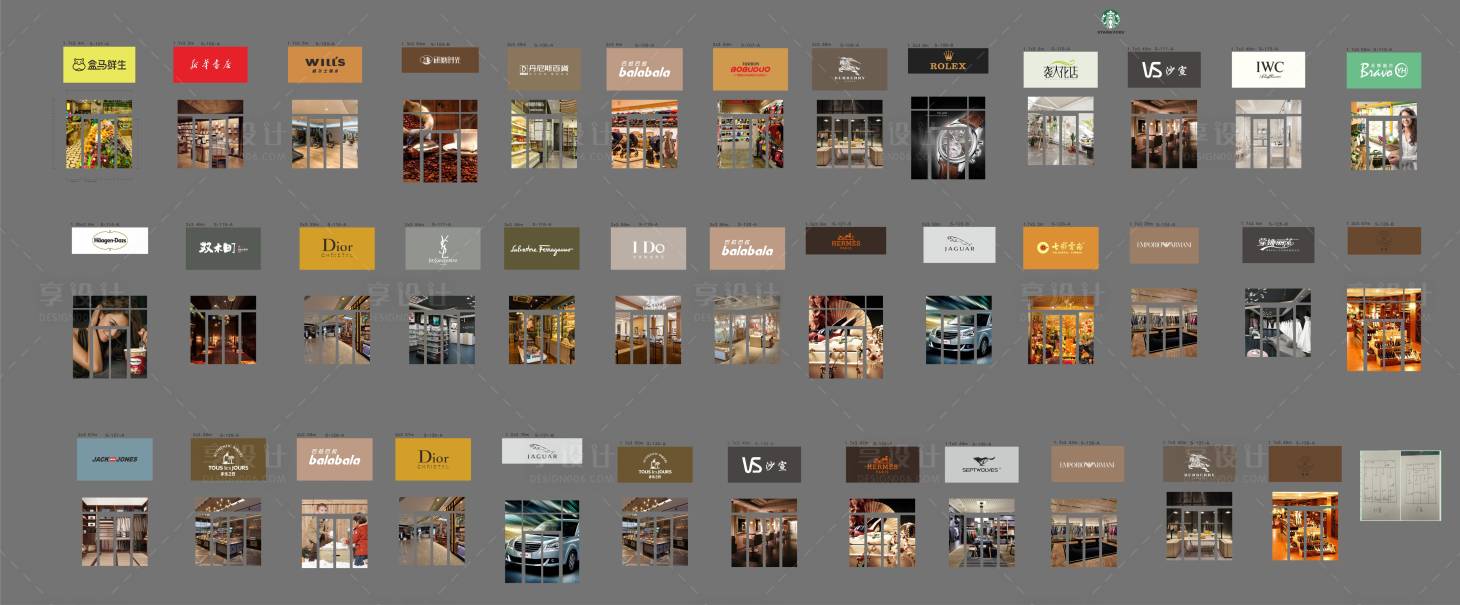Click the orange 七彩云南 sign
Viewport: 1460px width, 605px height.
click(1060, 248)
